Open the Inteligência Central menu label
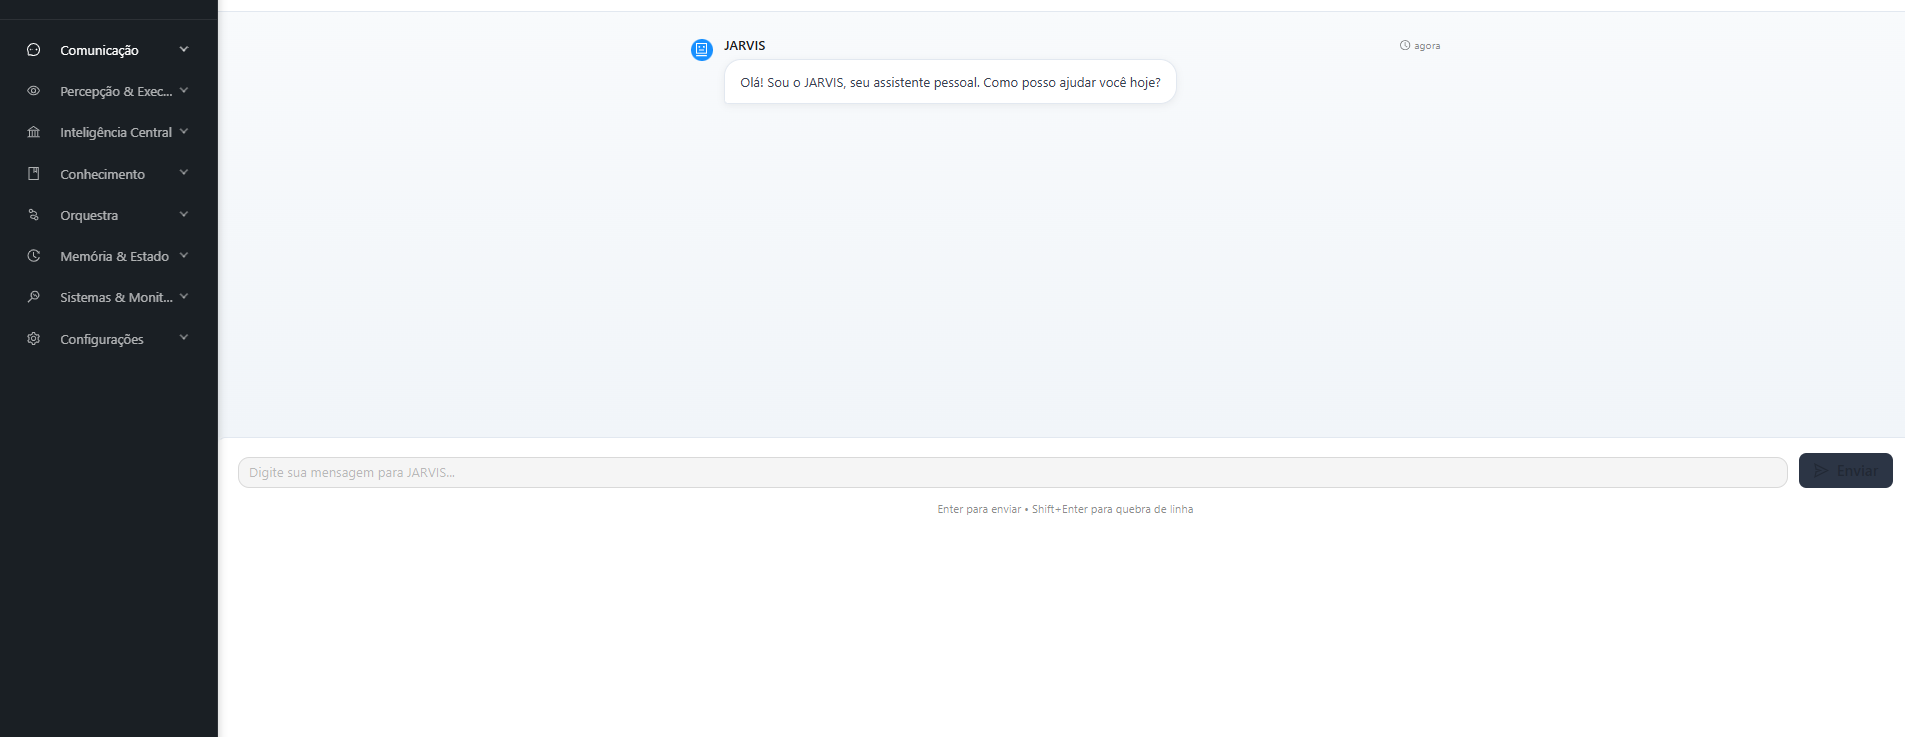 [116, 133]
